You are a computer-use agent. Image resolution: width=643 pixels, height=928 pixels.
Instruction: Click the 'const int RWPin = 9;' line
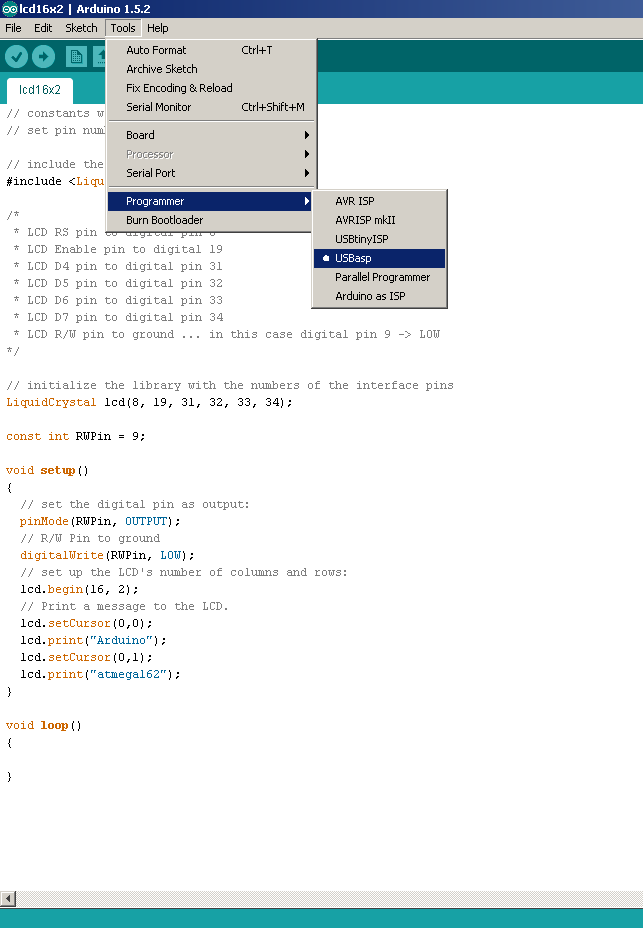click(x=76, y=436)
